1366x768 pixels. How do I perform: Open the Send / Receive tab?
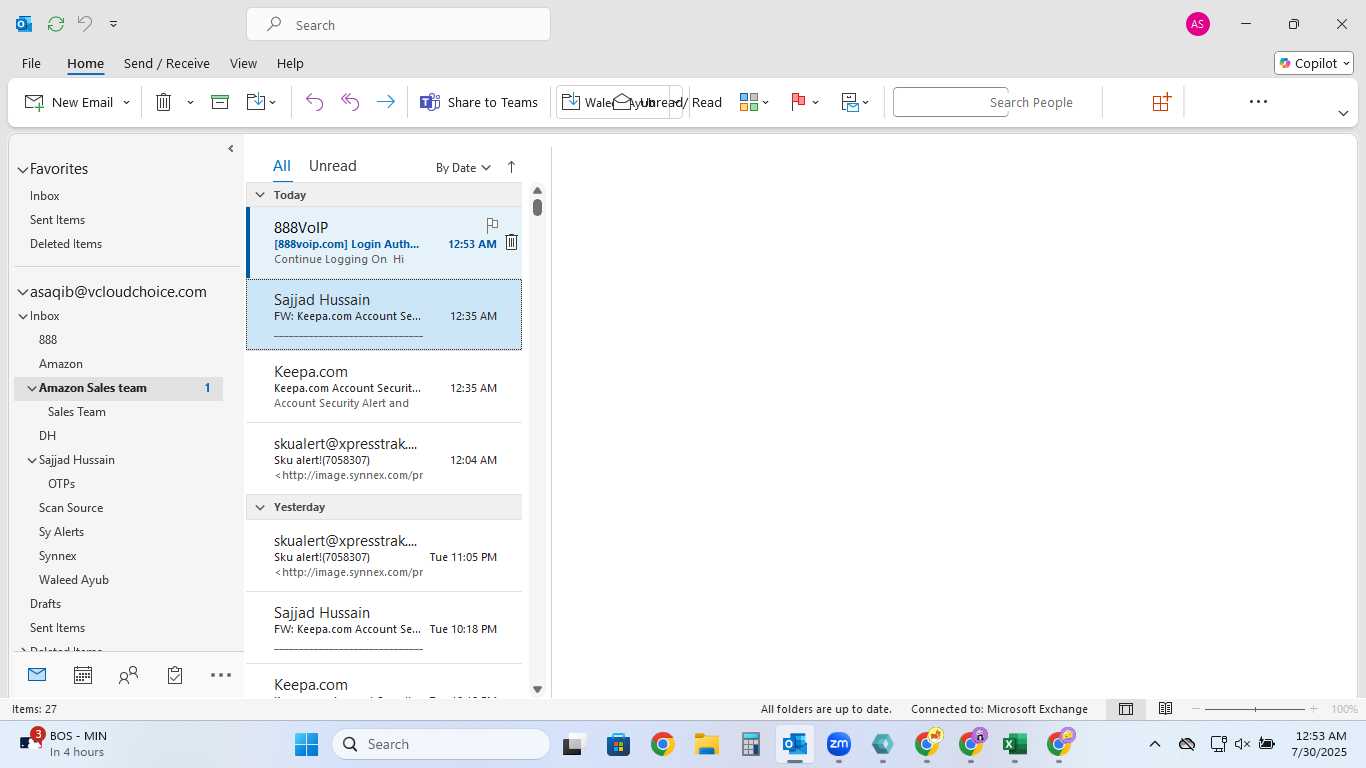pyautogui.click(x=167, y=63)
